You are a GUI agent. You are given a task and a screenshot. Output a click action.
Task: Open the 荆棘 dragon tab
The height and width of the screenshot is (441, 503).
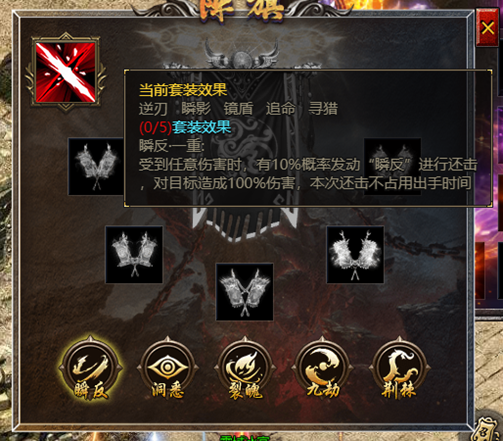click(x=400, y=369)
